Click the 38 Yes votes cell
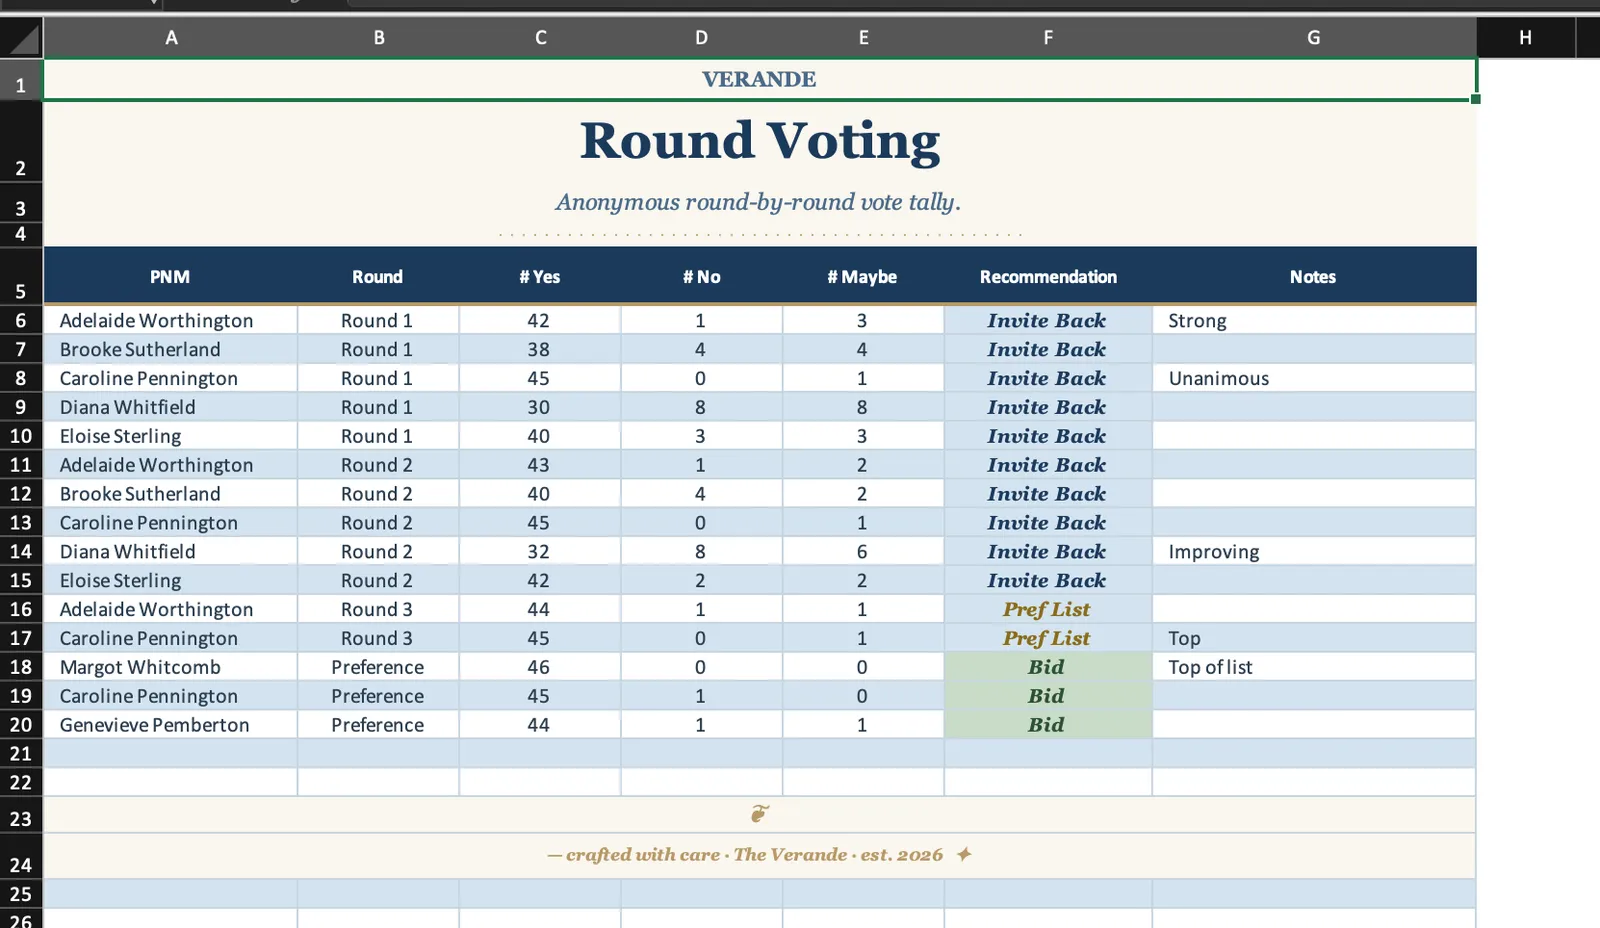This screenshot has width=1600, height=928. [540, 350]
